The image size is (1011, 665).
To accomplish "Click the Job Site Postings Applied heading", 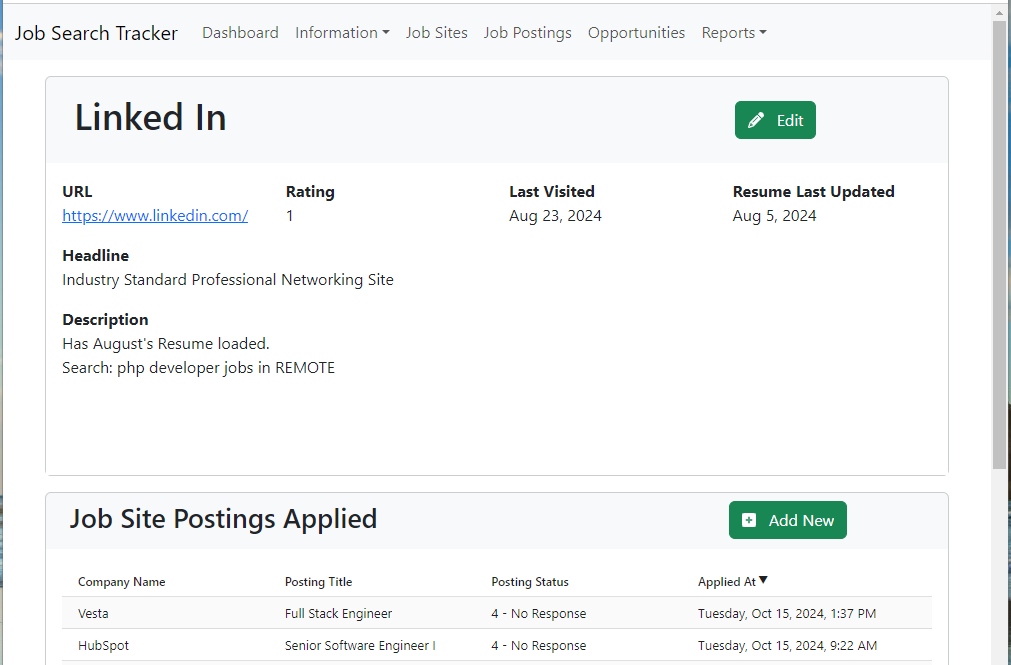I will (223, 519).
